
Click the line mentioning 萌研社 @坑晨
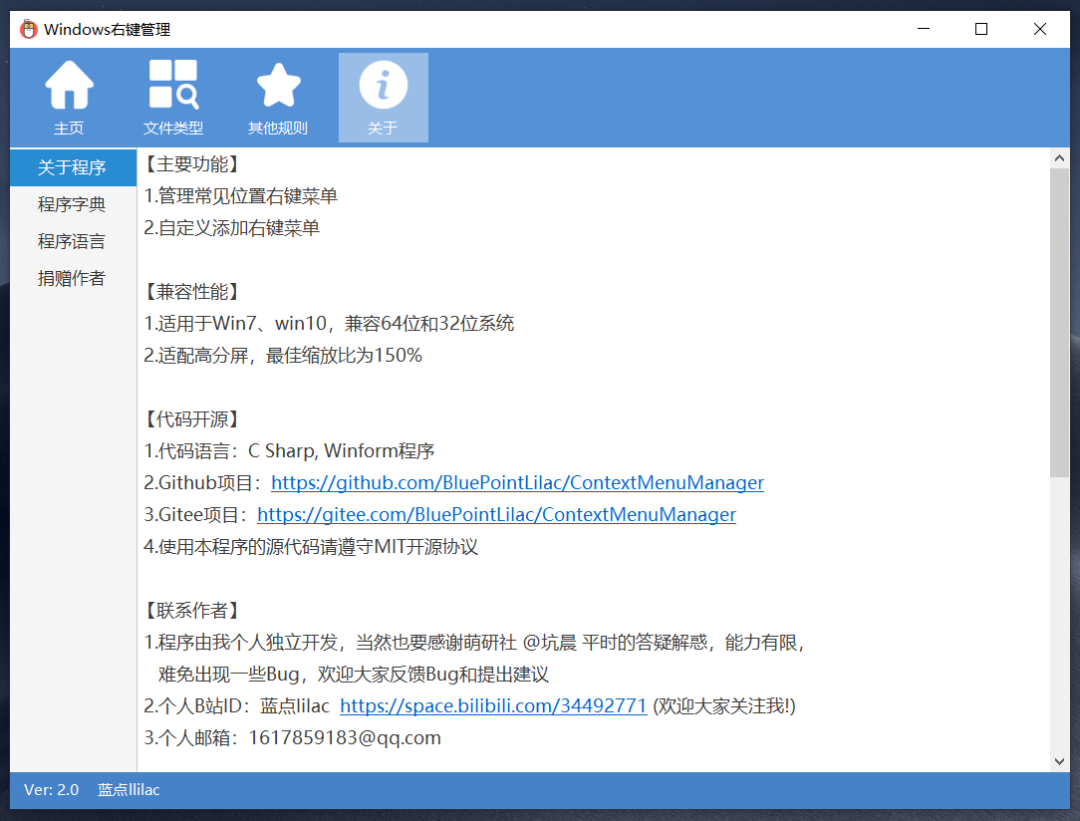(x=475, y=643)
